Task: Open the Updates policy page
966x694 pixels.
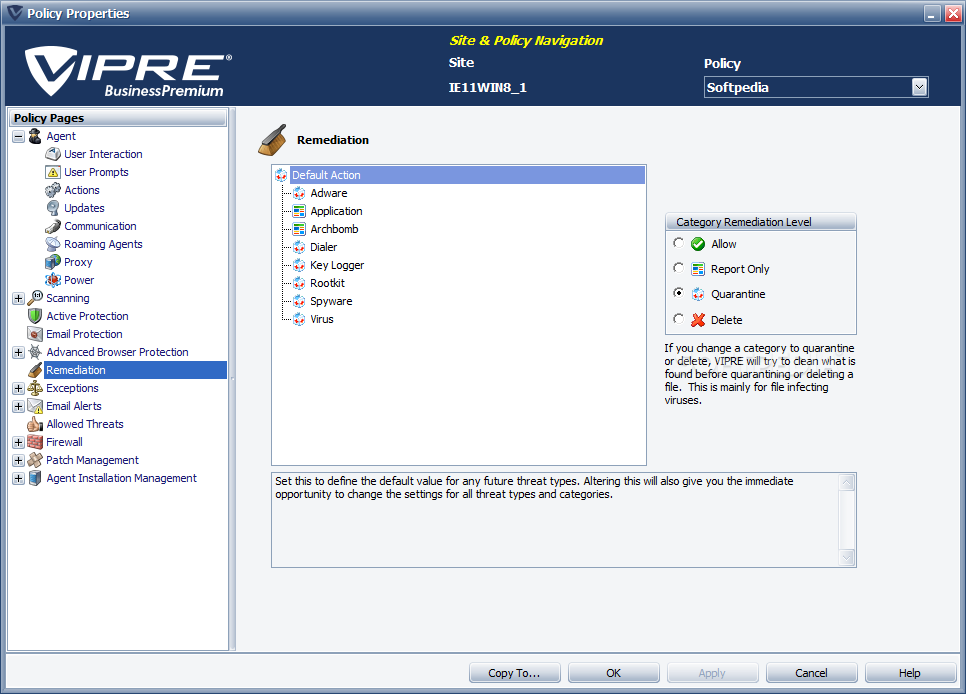Action: (84, 208)
